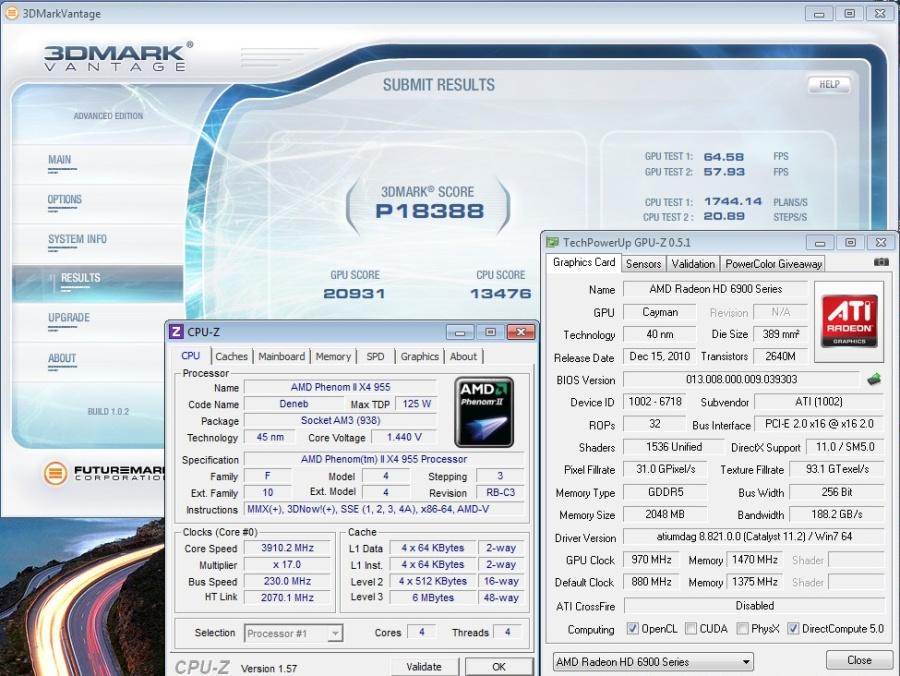Viewport: 900px width, 676px height.
Task: Open the MAIN section in 3DMark sidebar
Action: coord(60,160)
